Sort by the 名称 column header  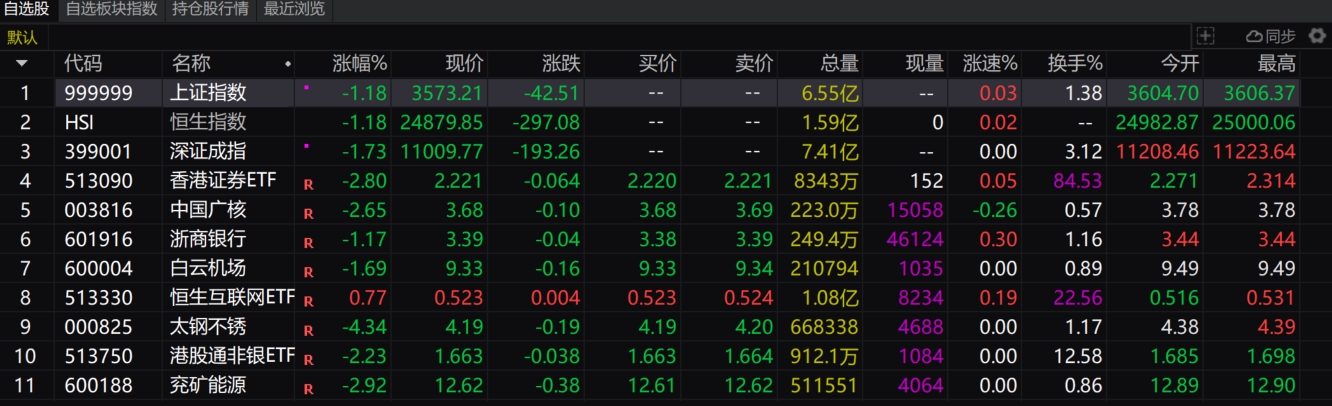point(191,64)
